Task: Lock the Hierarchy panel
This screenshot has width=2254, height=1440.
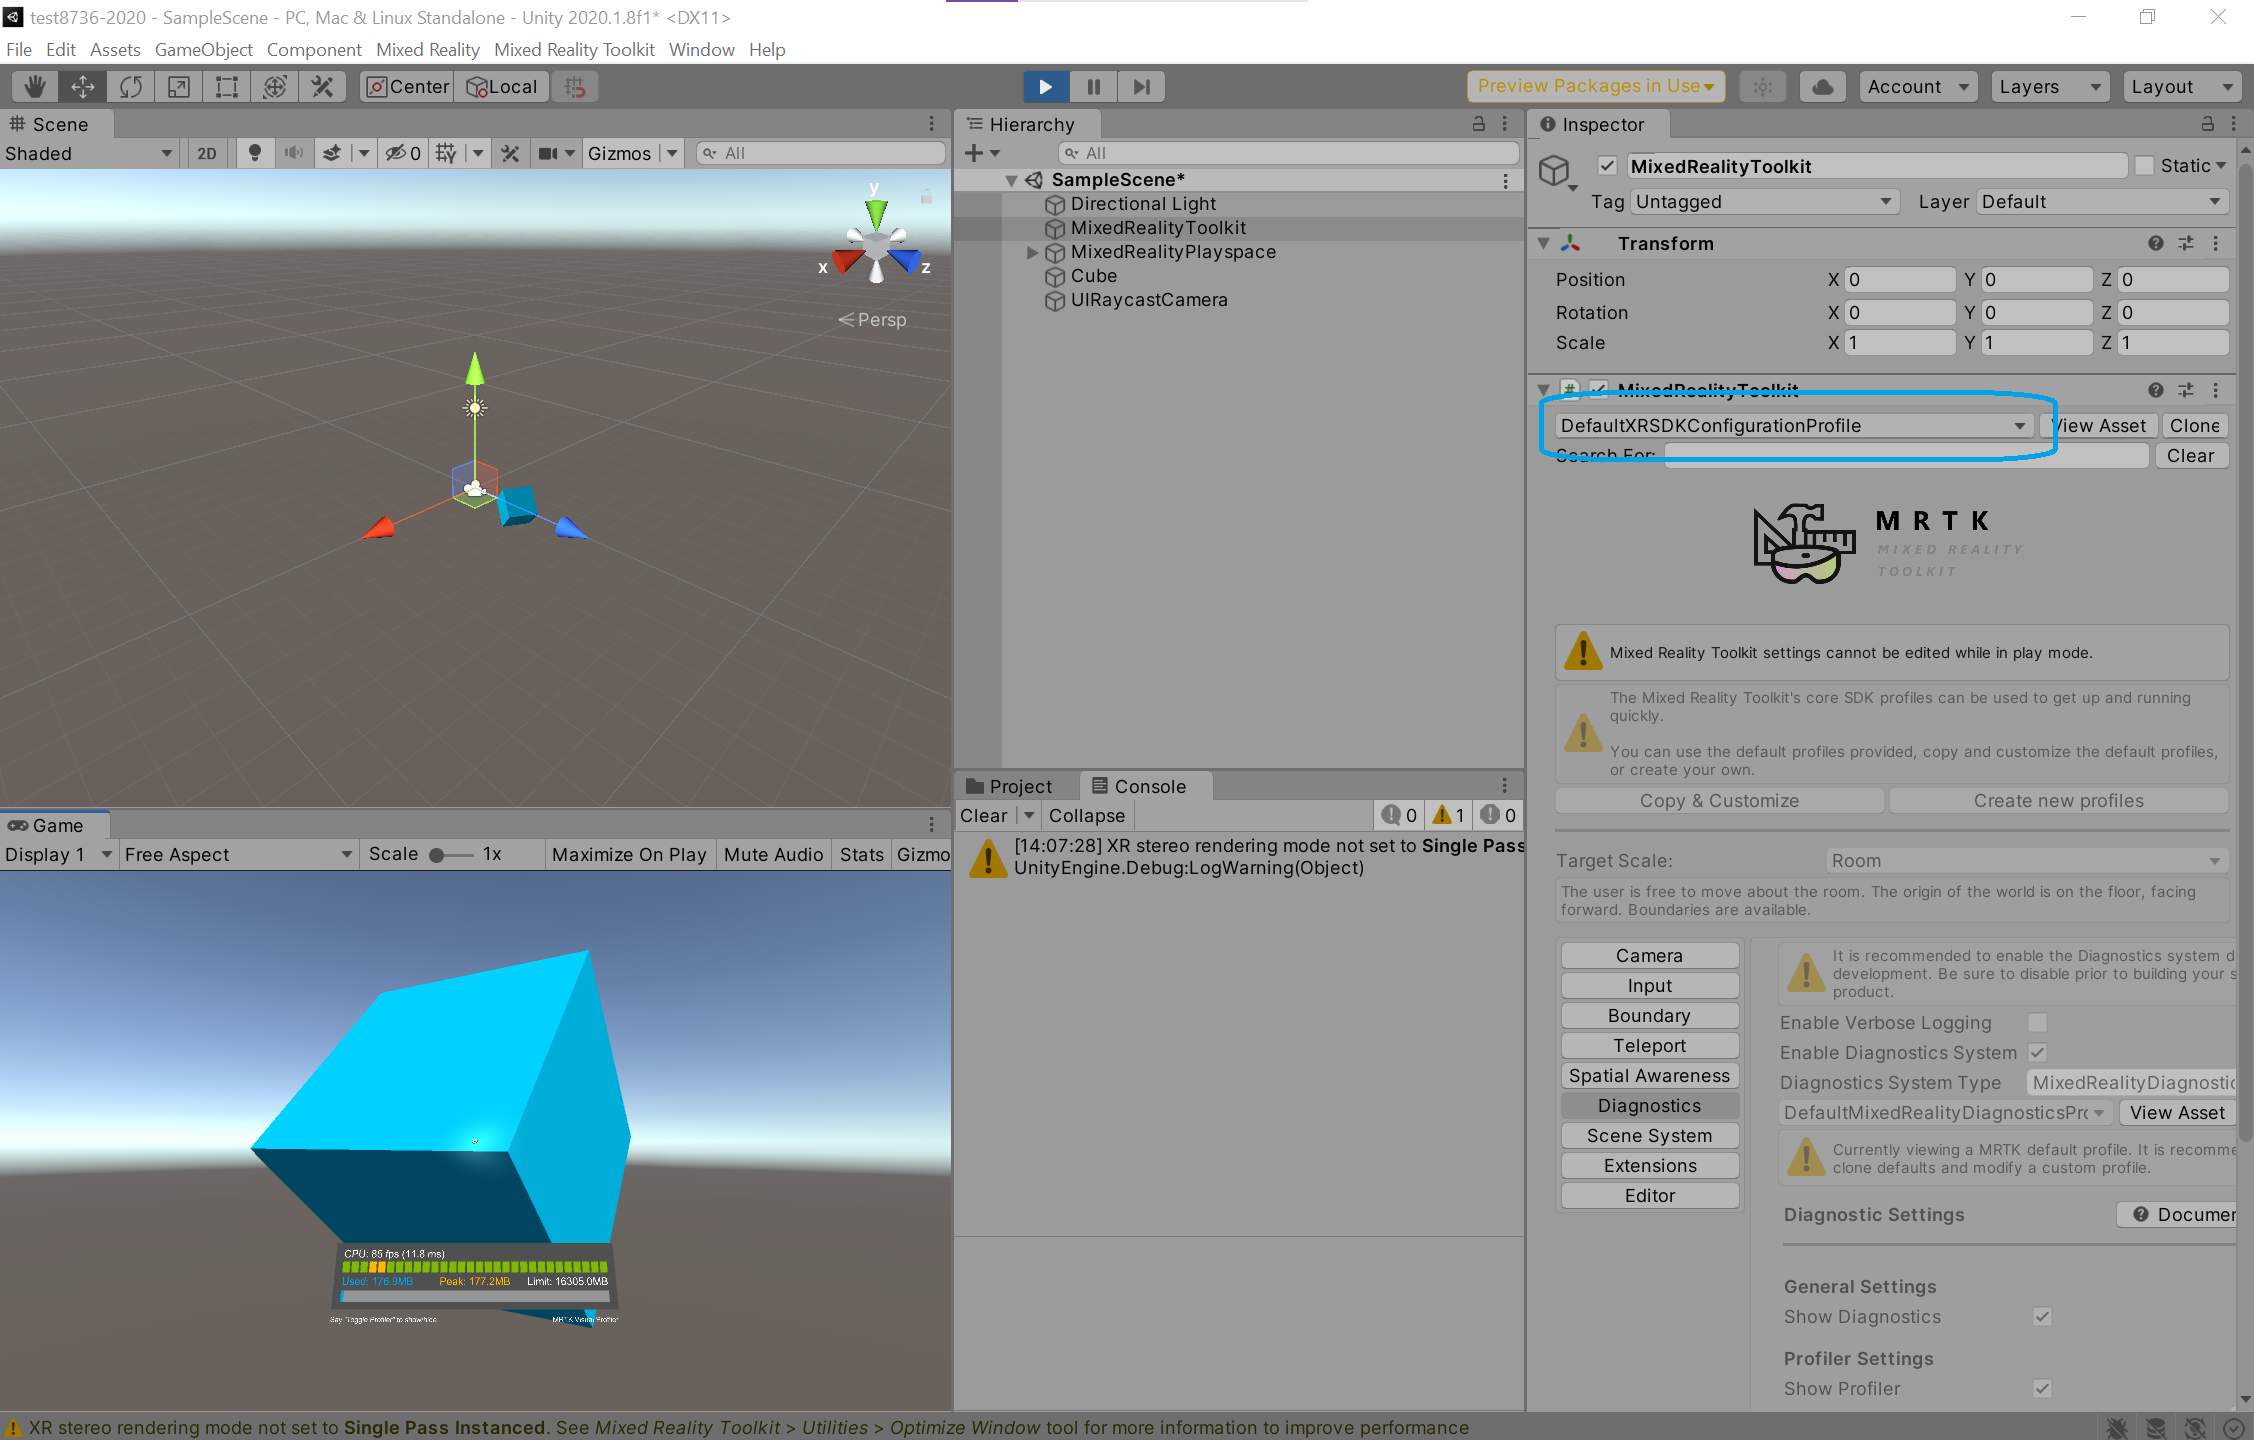Action: point(1479,124)
